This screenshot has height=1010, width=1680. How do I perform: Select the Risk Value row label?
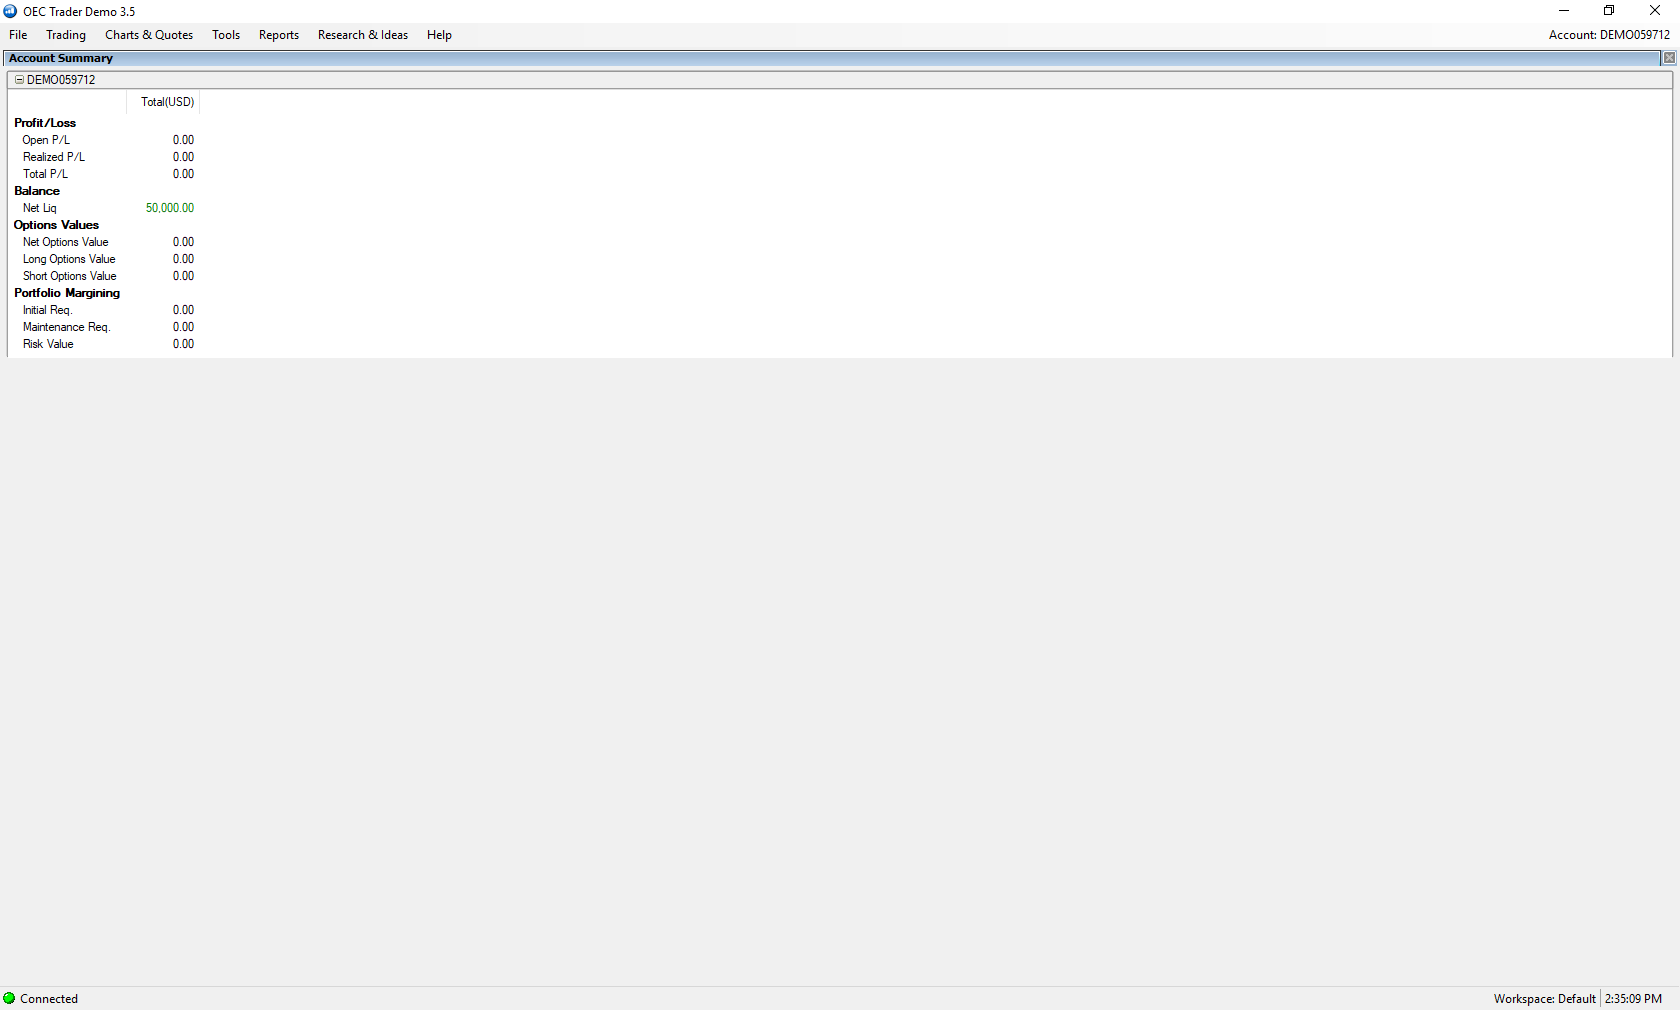(x=48, y=344)
